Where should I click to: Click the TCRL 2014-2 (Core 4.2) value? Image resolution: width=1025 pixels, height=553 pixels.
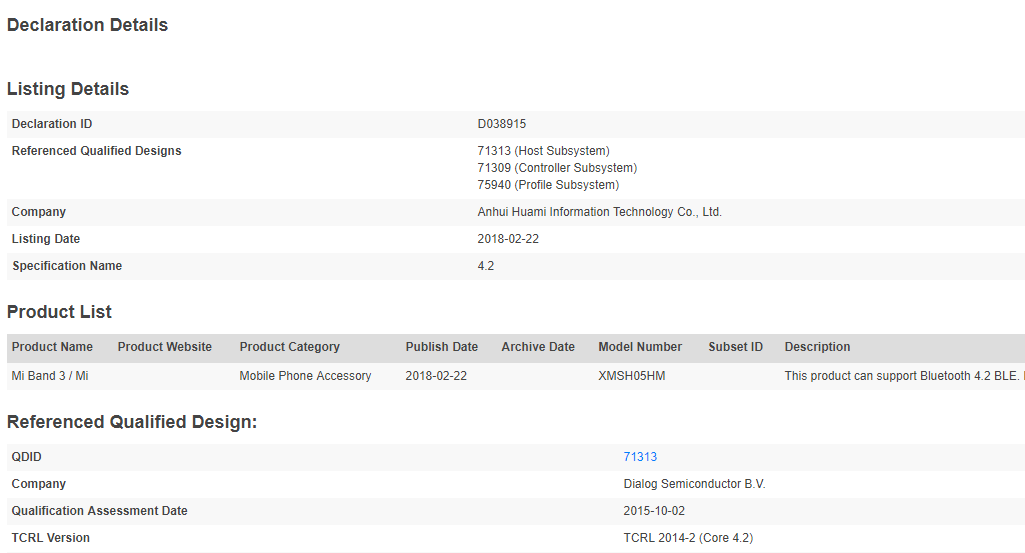tap(688, 538)
